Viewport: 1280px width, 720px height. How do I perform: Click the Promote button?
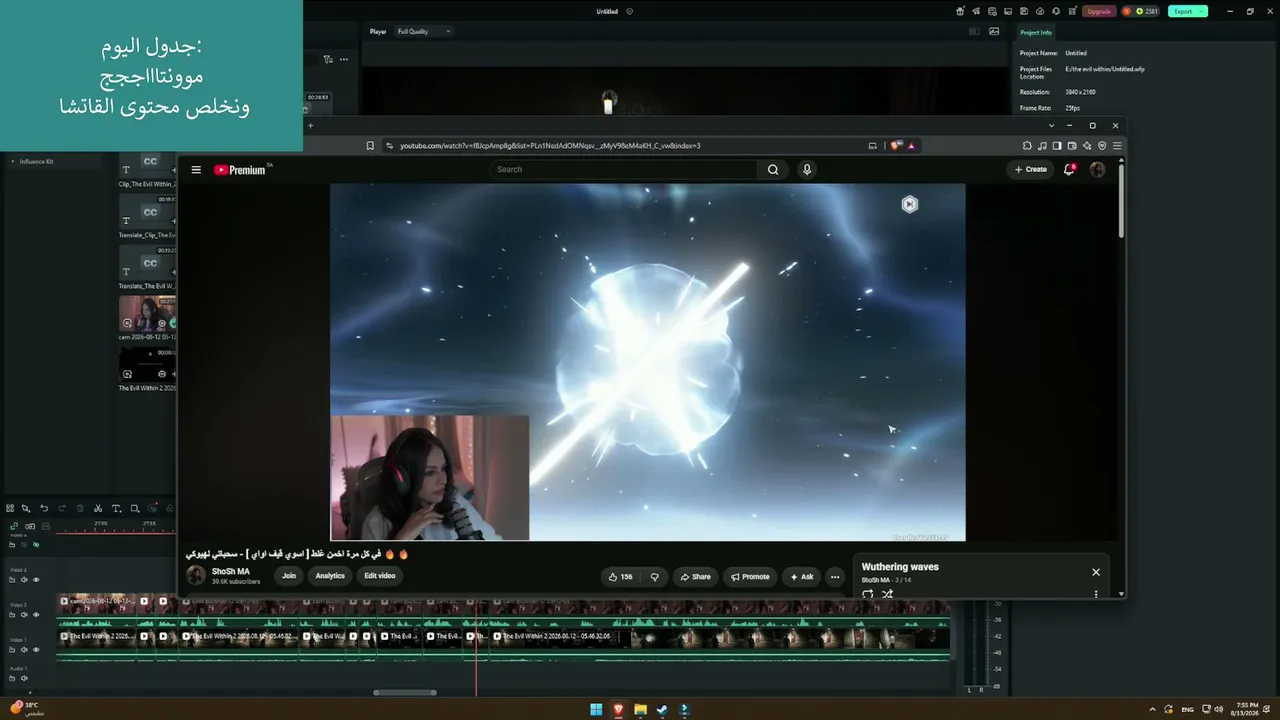(x=750, y=577)
